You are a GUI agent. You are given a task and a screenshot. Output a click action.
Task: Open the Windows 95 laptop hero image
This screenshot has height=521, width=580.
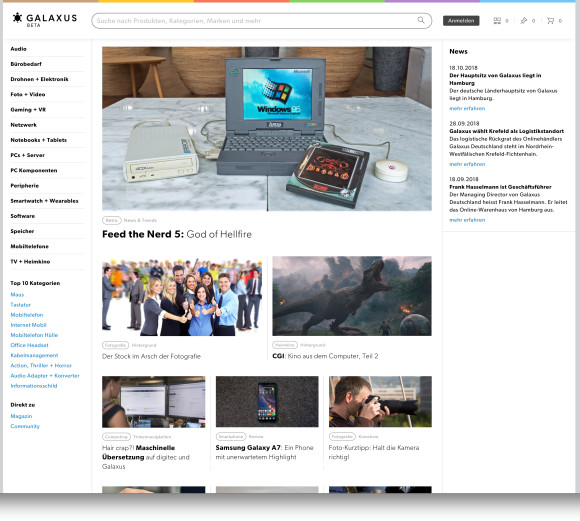(x=267, y=129)
